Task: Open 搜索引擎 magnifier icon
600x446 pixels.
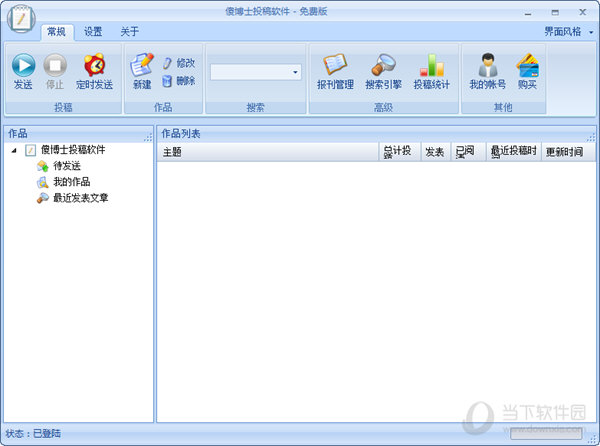Action: pyautogui.click(x=383, y=64)
